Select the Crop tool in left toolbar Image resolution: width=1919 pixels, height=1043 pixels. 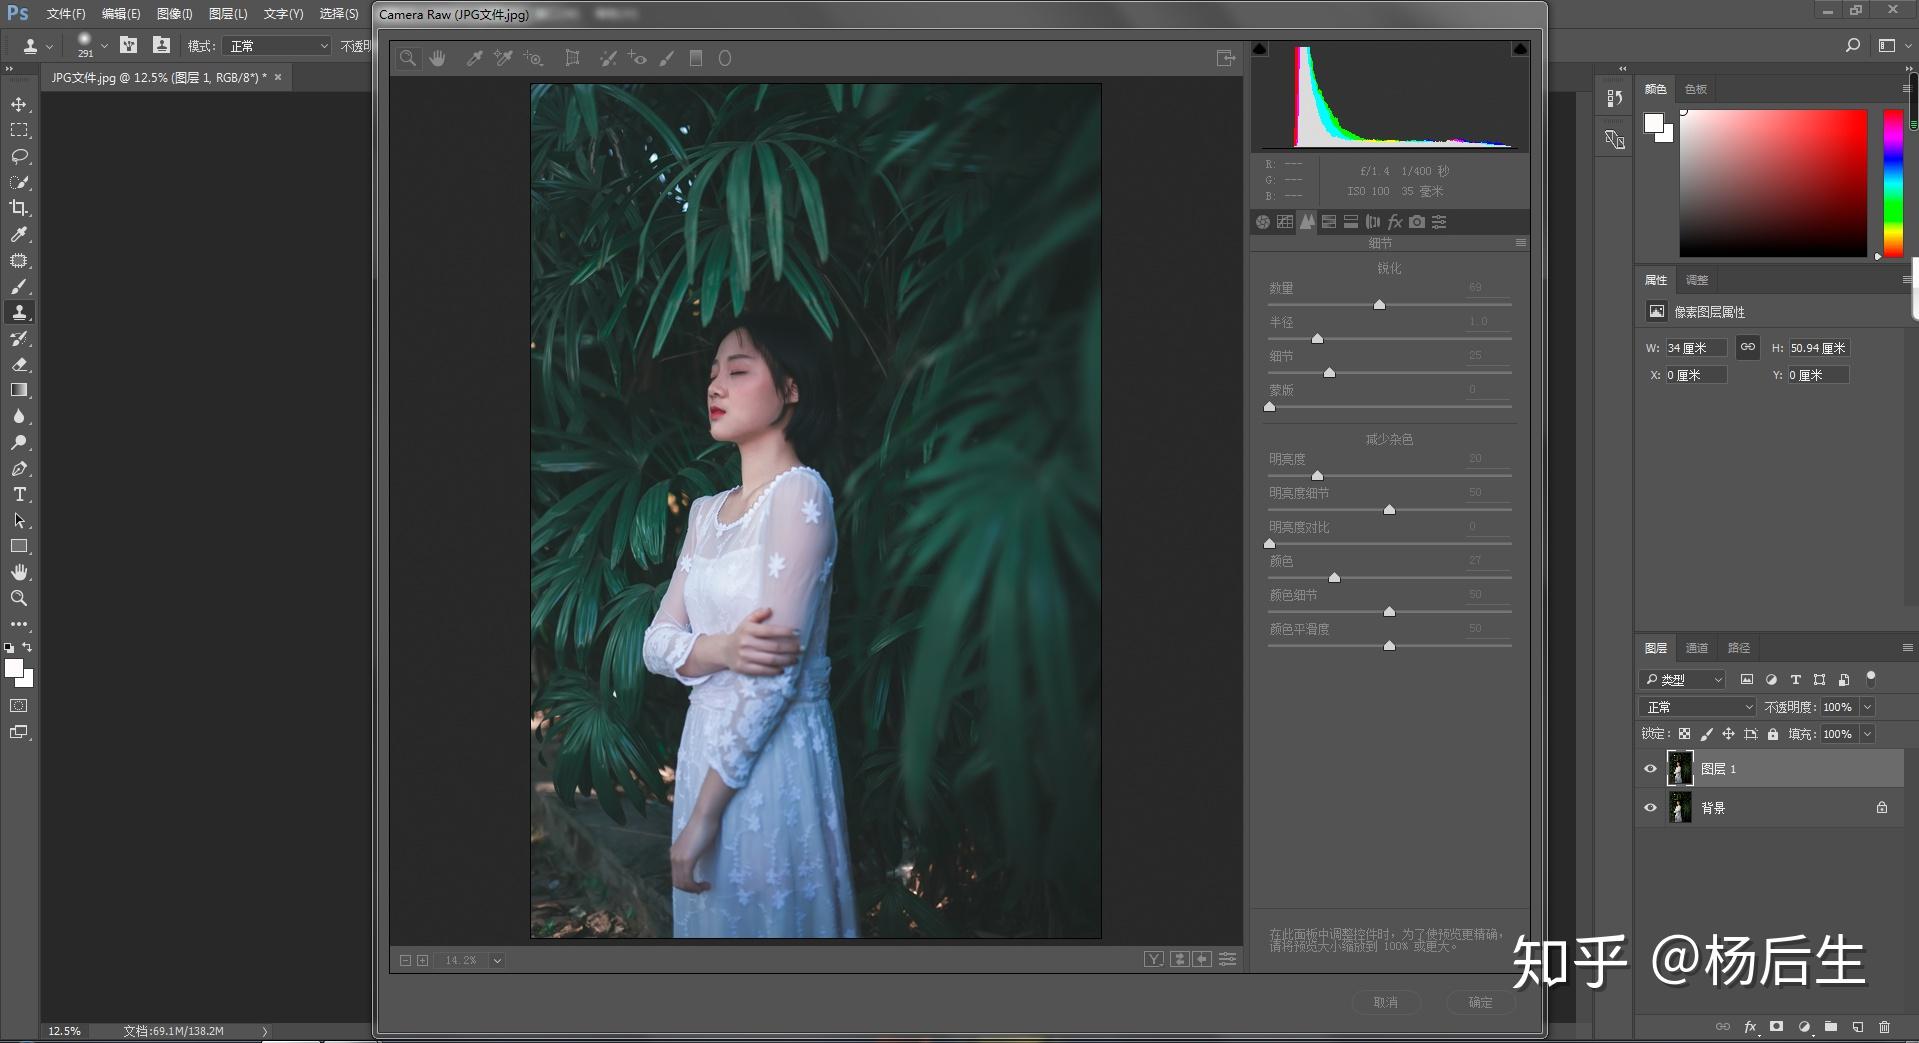pyautogui.click(x=19, y=208)
